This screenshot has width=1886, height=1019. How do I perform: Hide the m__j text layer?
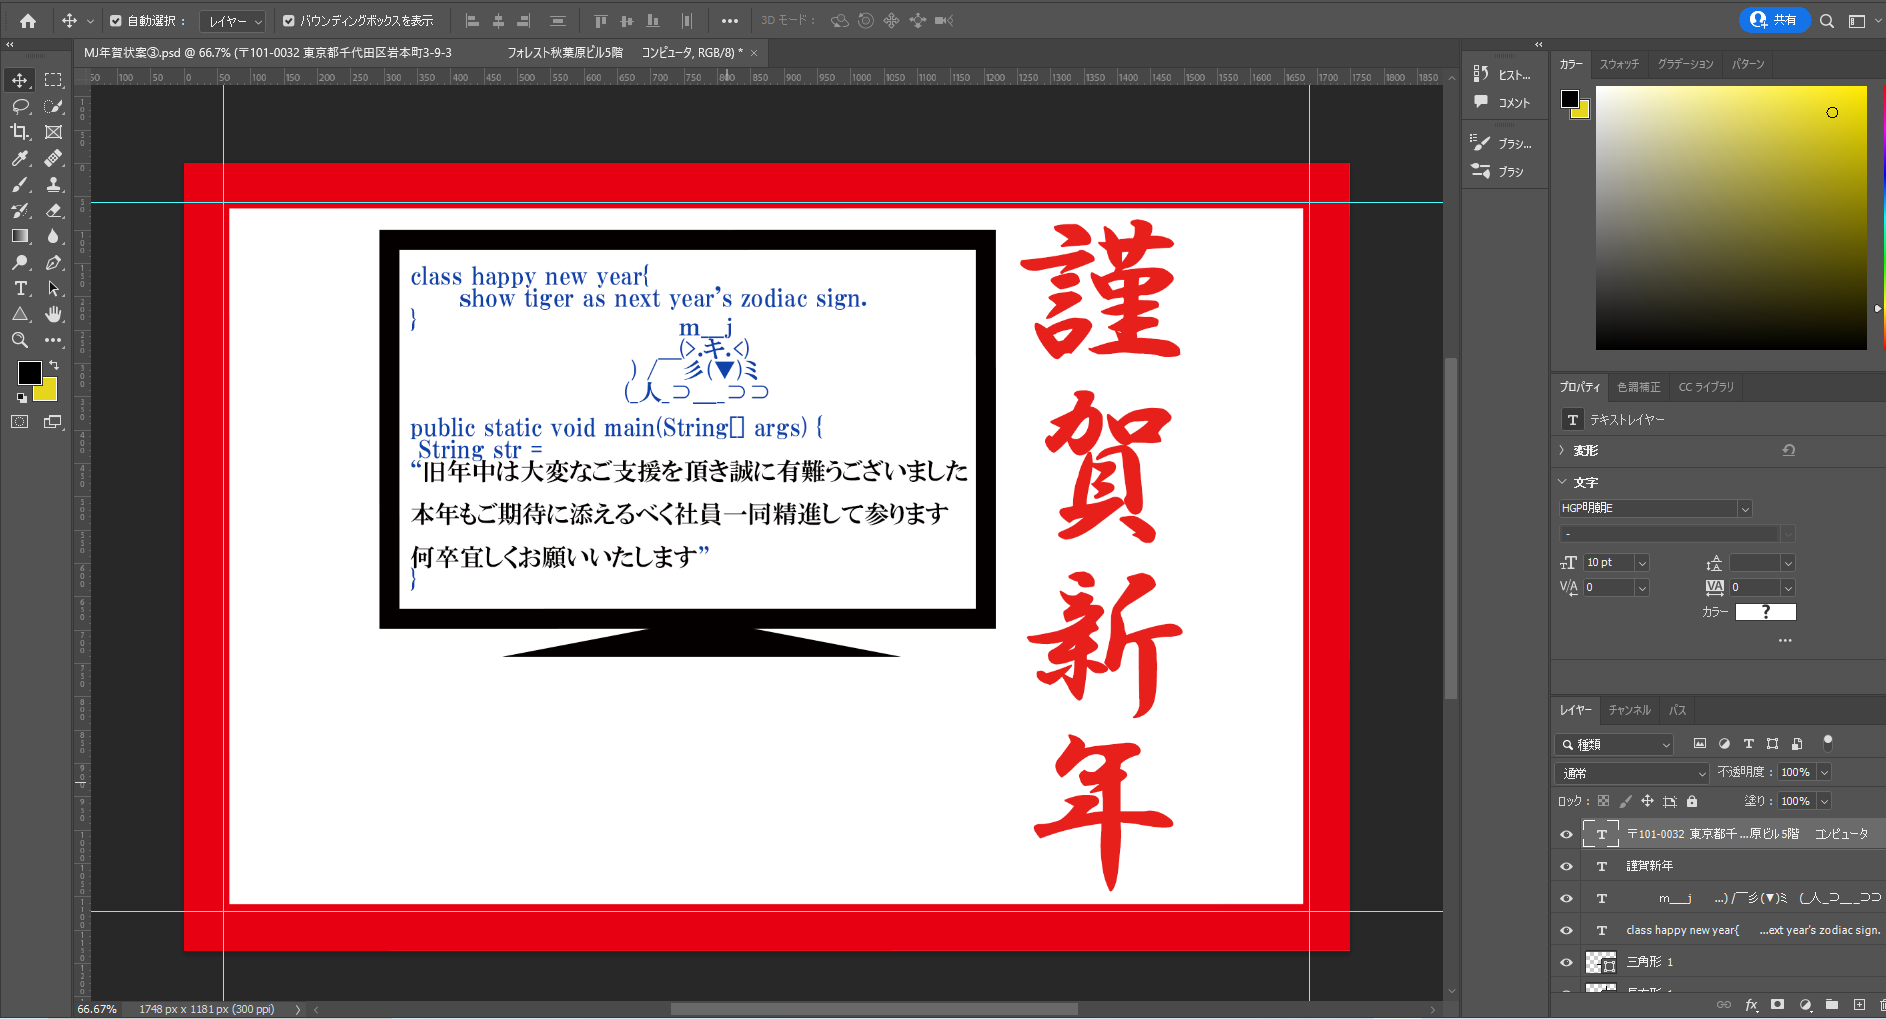tap(1566, 898)
